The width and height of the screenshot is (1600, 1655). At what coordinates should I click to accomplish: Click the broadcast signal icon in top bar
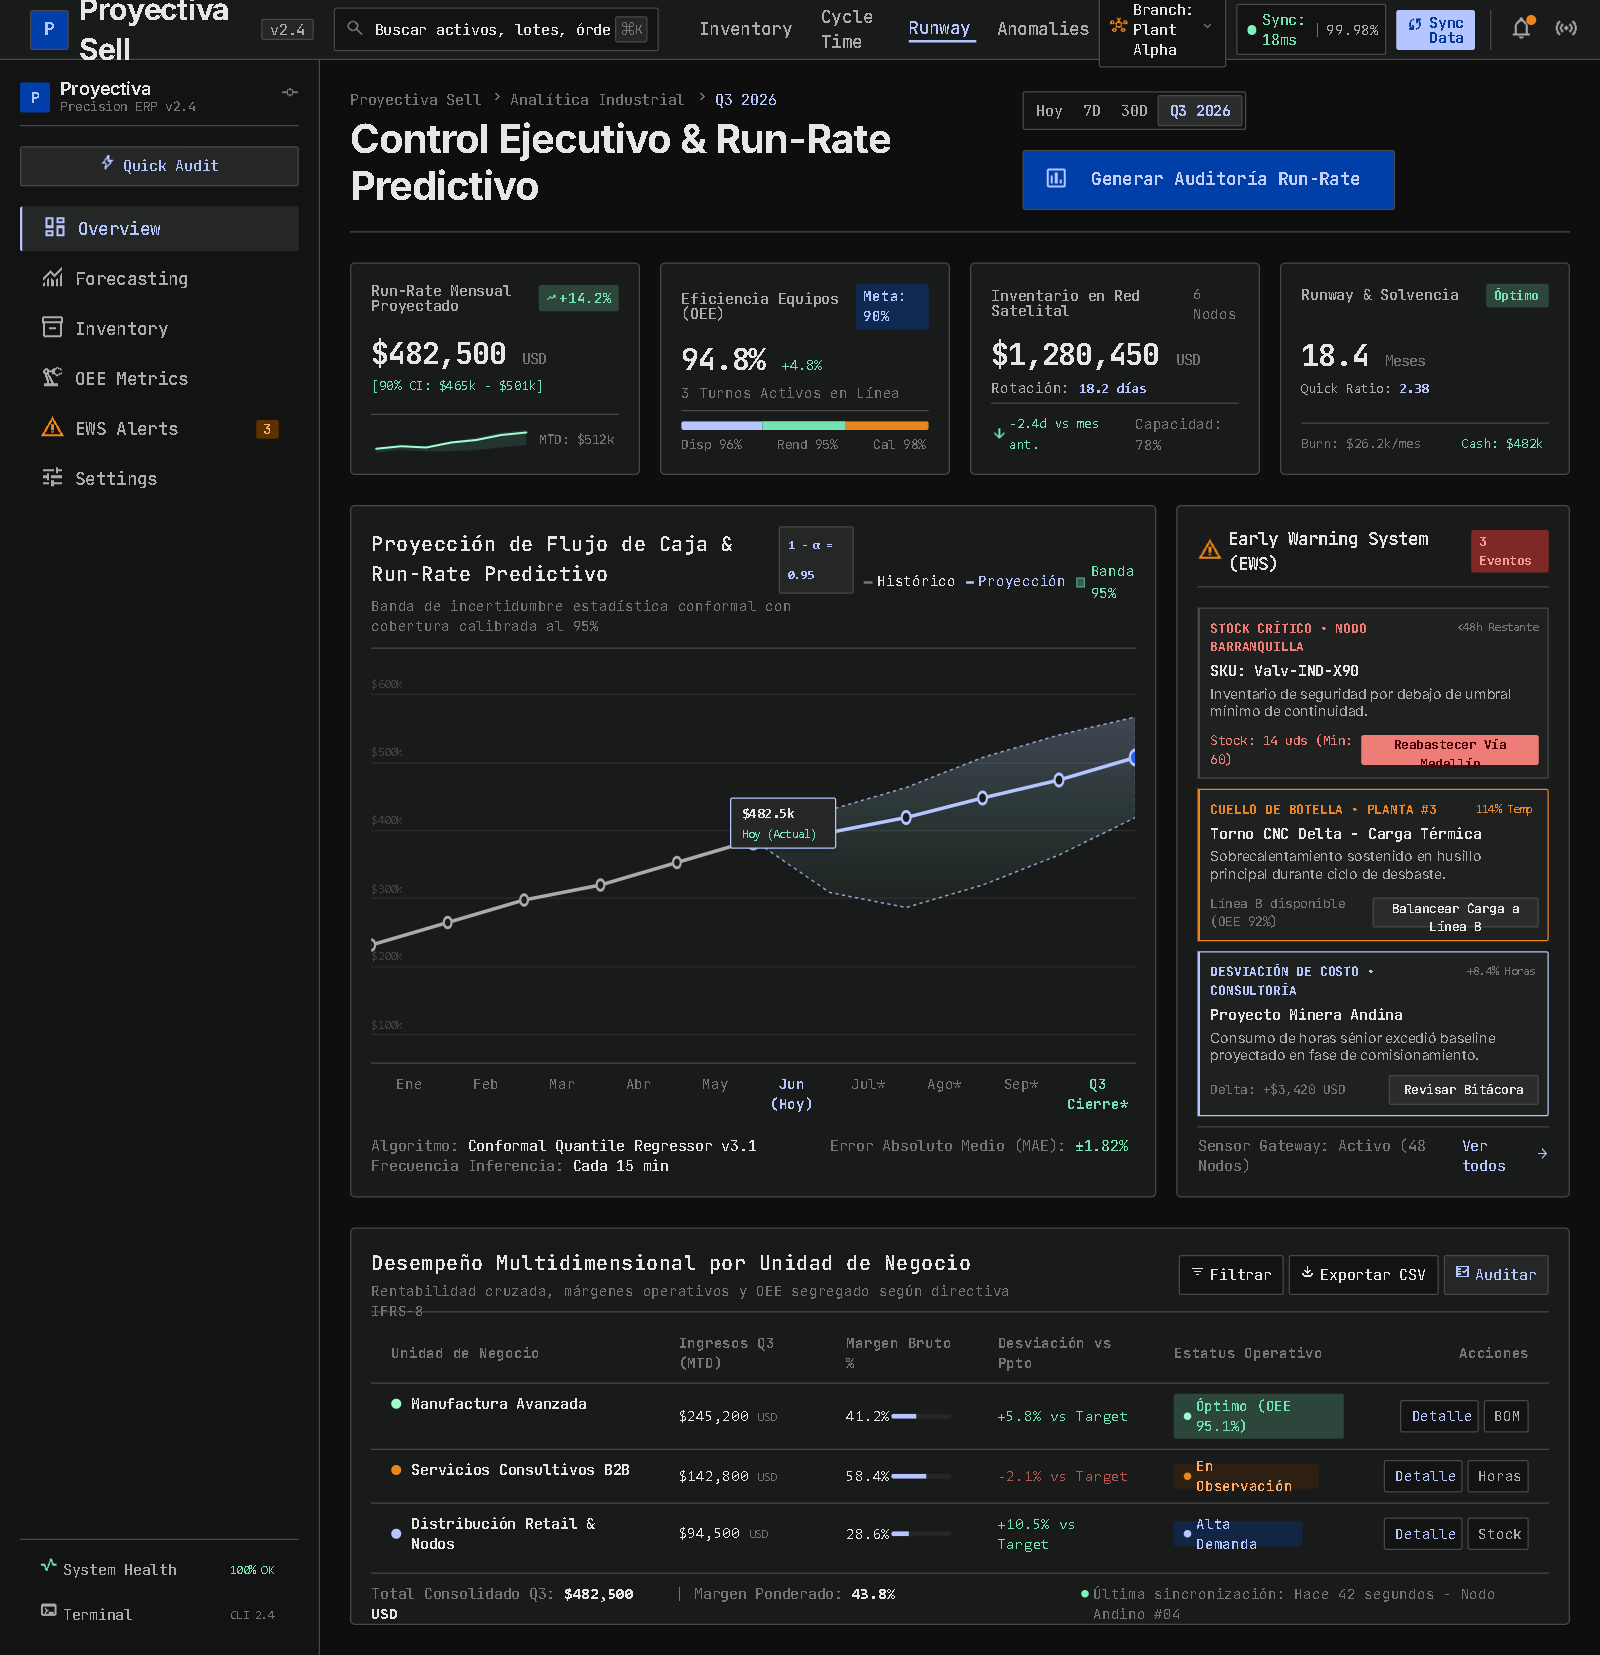pyautogui.click(x=1566, y=29)
